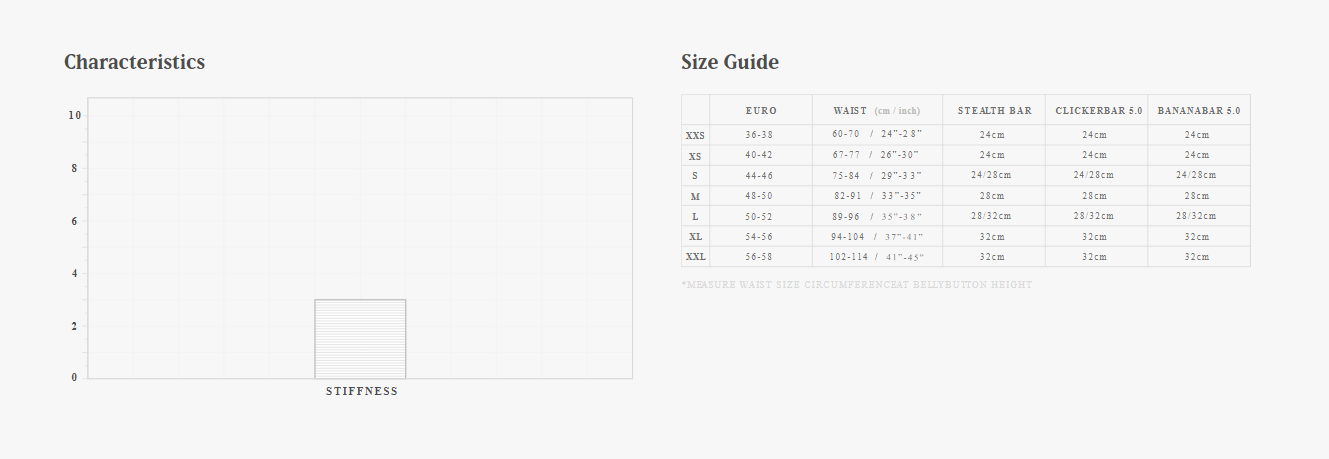
Task: Select the BANANABAR 5.0 column header
Action: [x=1198, y=110]
